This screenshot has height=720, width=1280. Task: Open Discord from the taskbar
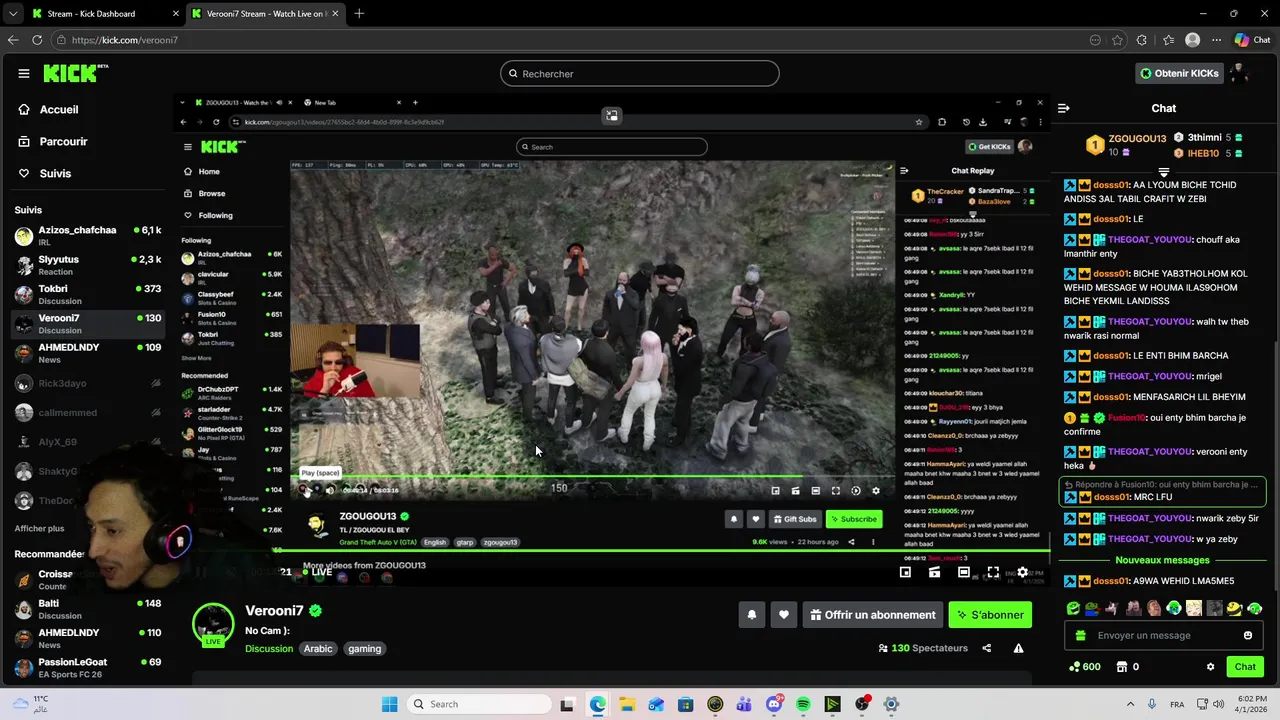point(774,704)
